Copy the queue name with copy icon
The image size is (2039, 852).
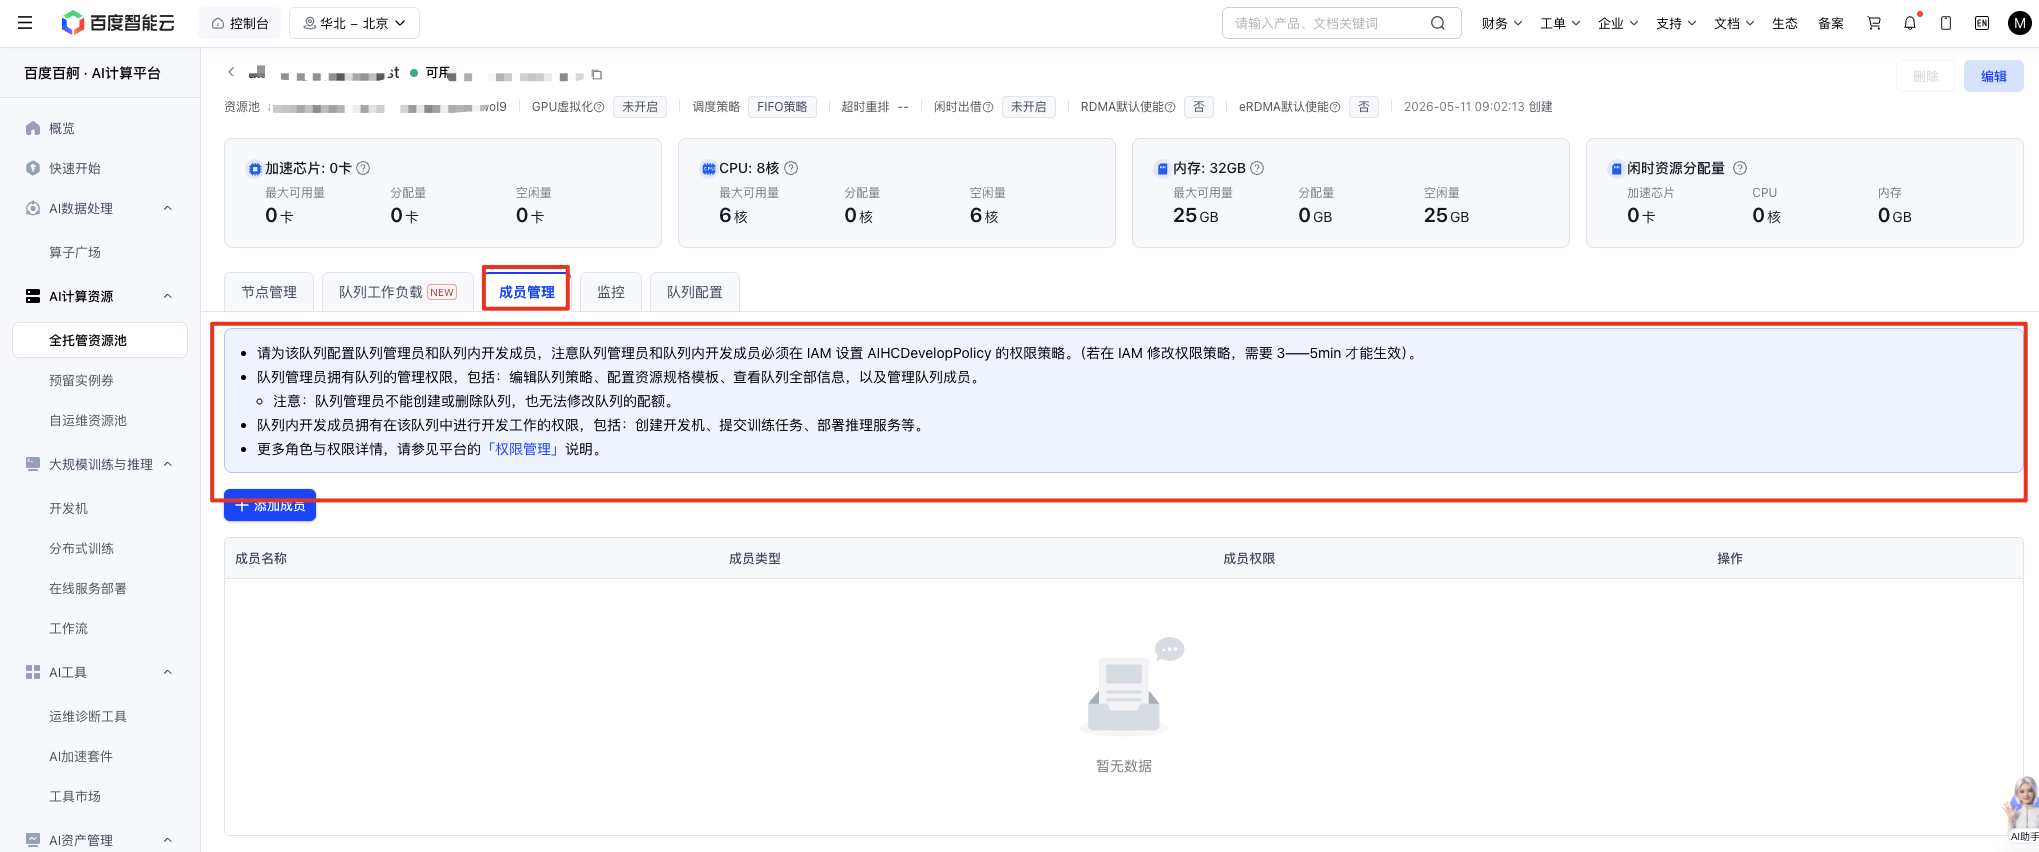(597, 75)
